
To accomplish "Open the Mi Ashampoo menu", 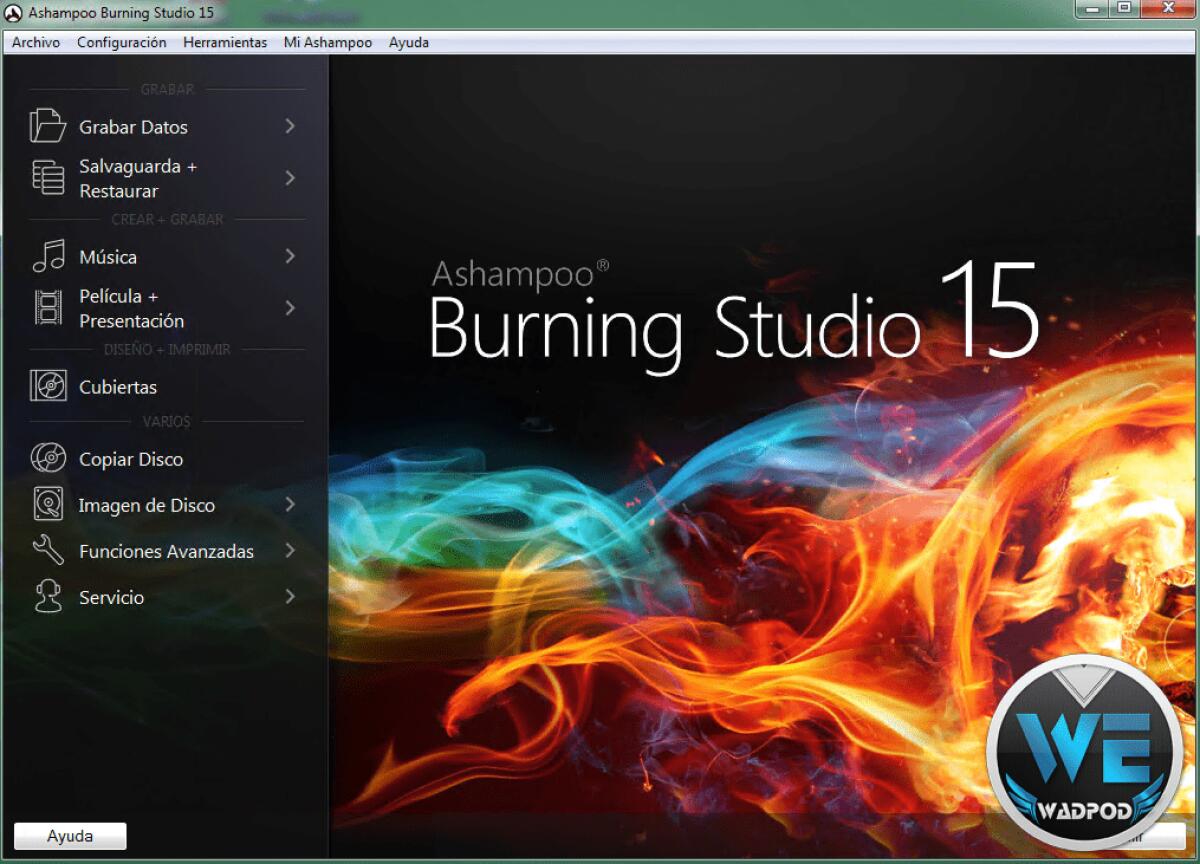I will pyautogui.click(x=327, y=42).
